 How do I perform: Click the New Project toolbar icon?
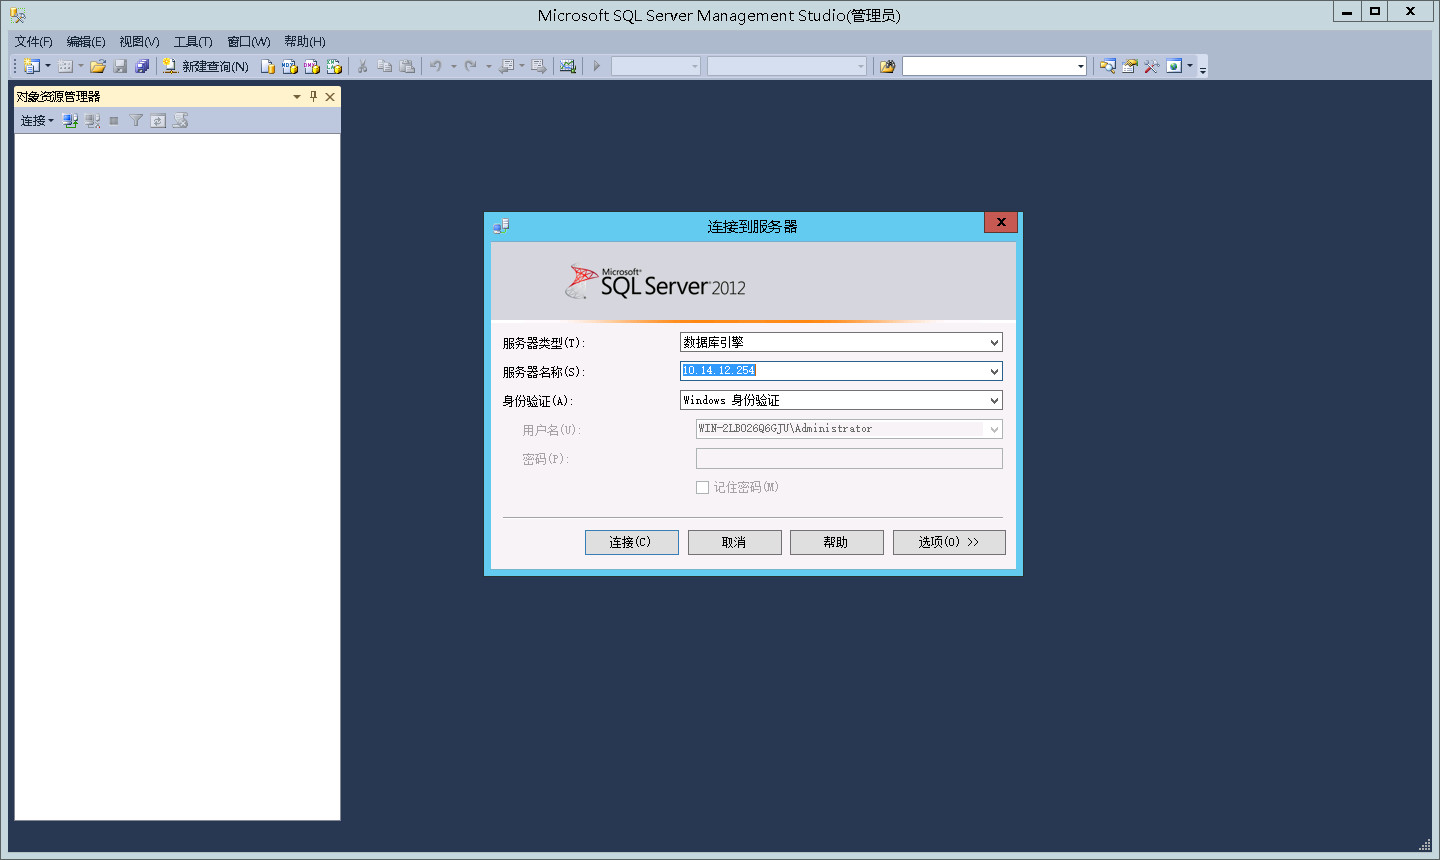pos(31,66)
